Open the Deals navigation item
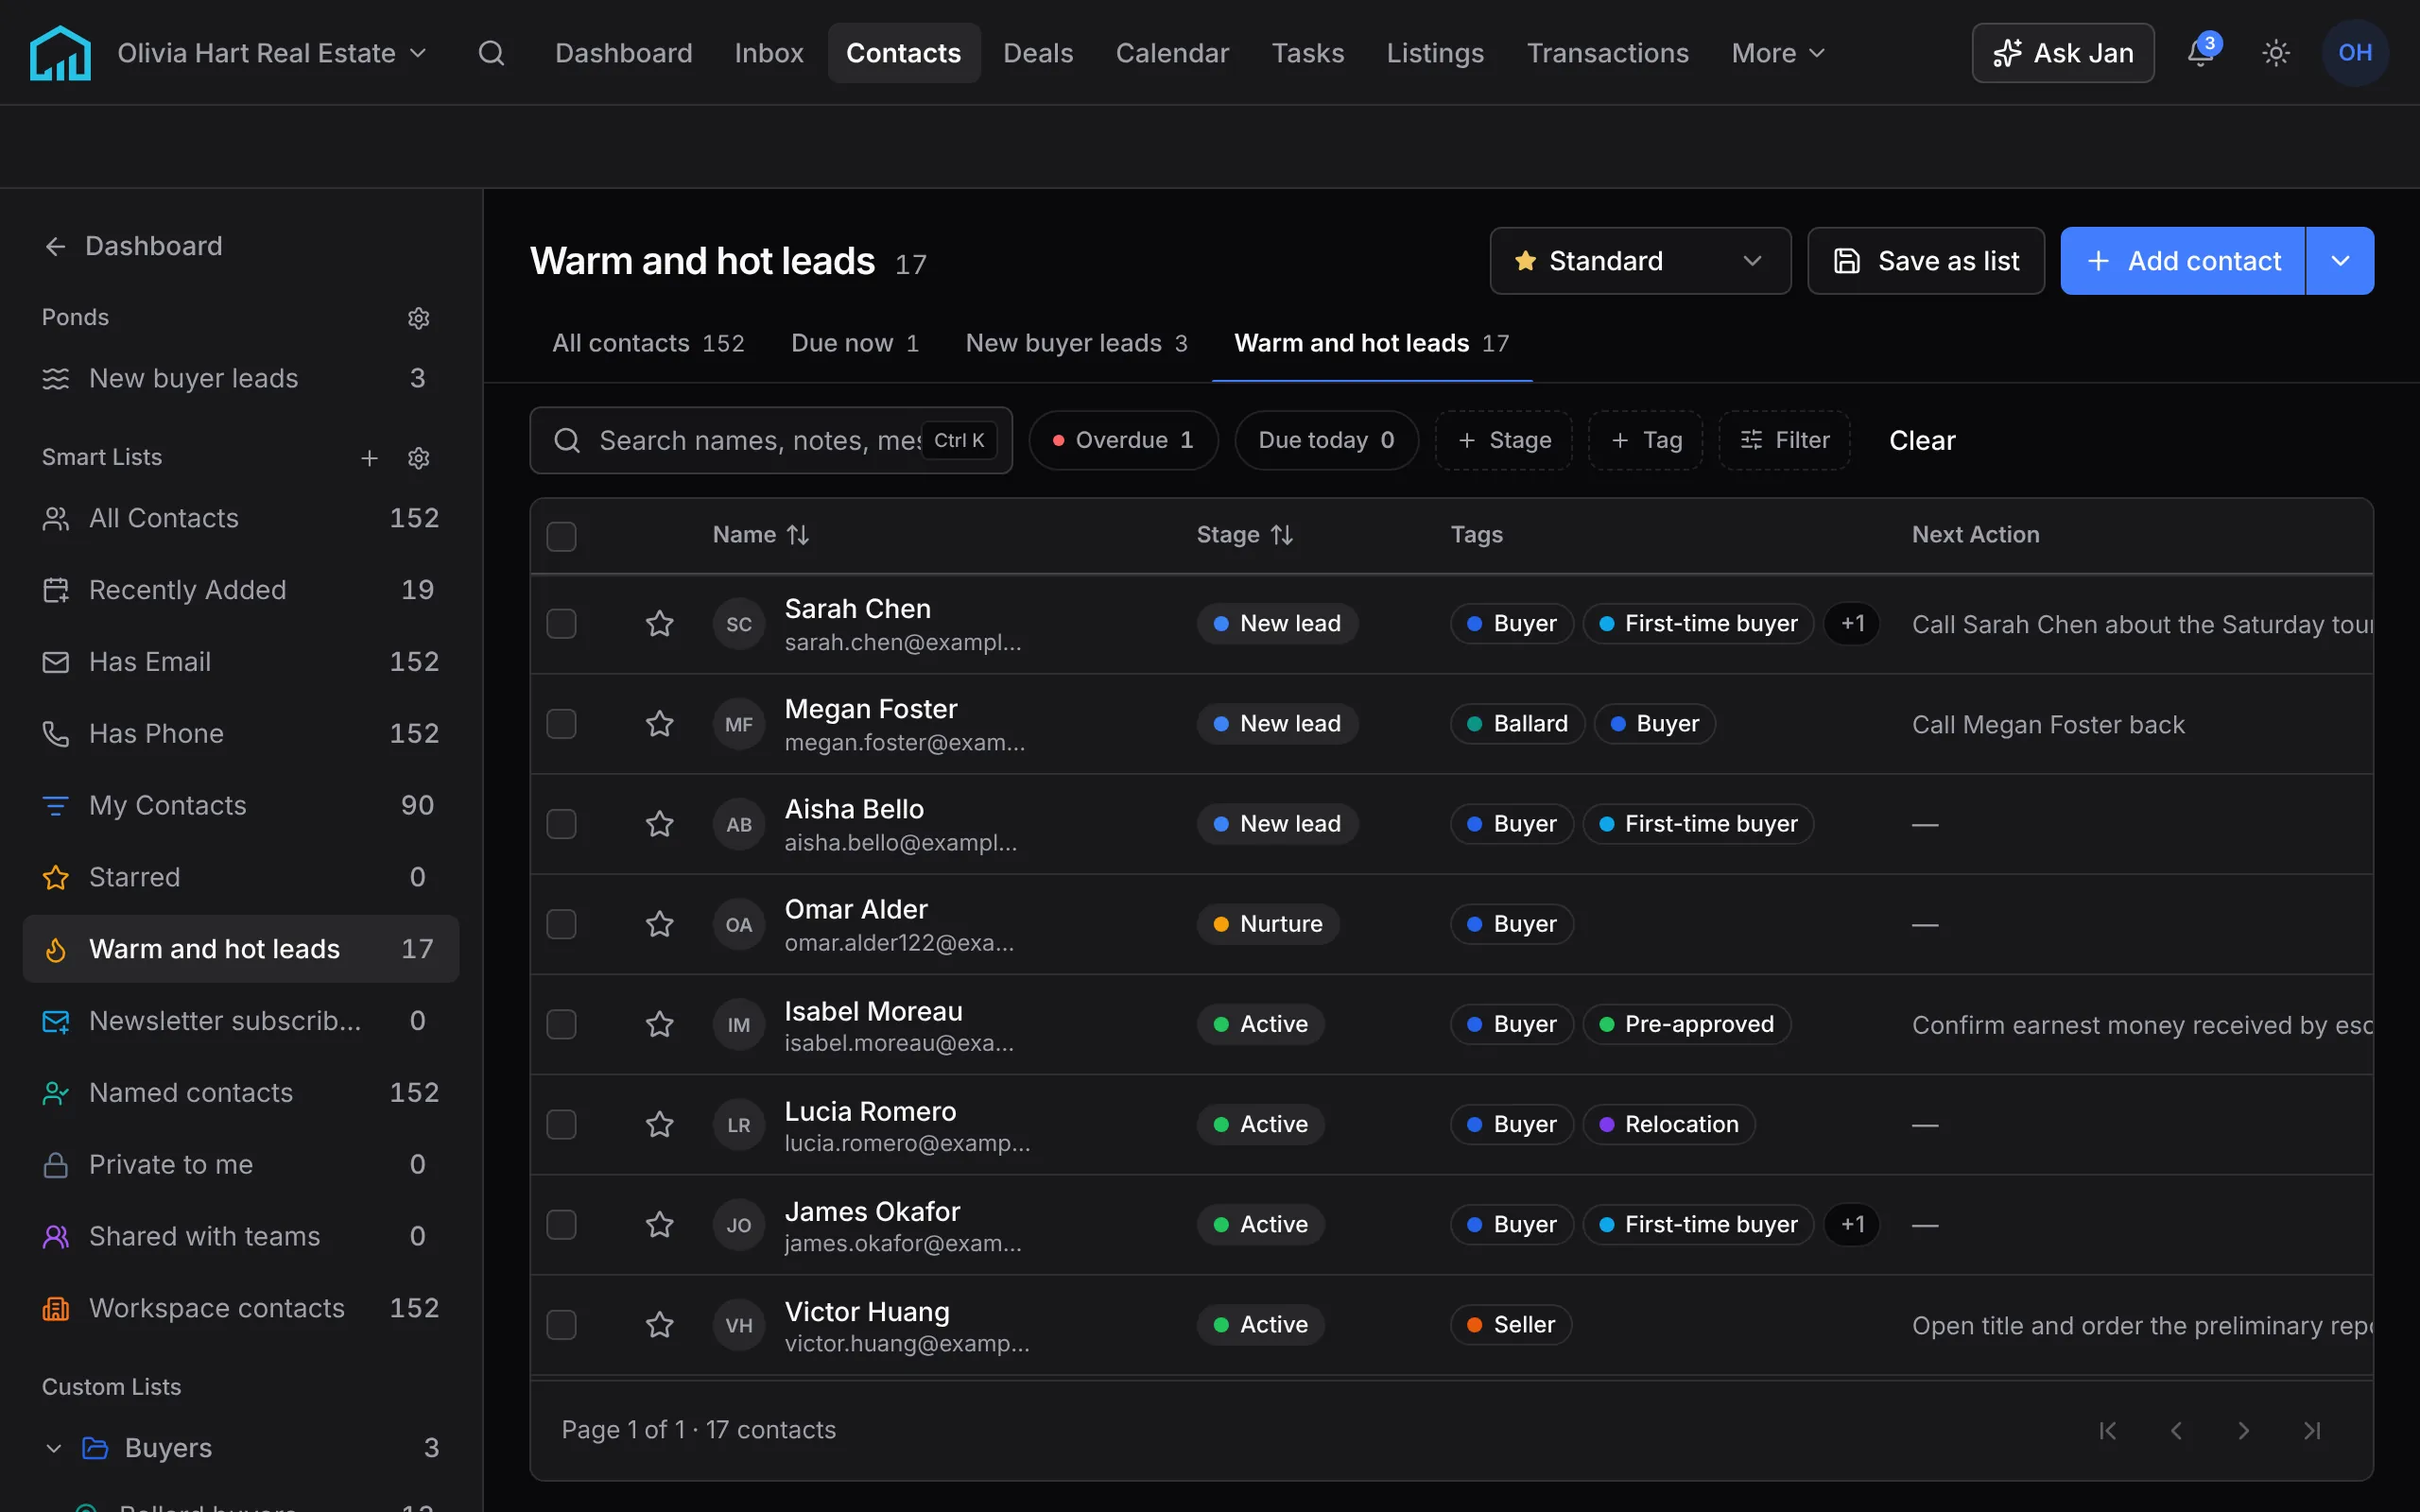The image size is (2420, 1512). point(1038,53)
